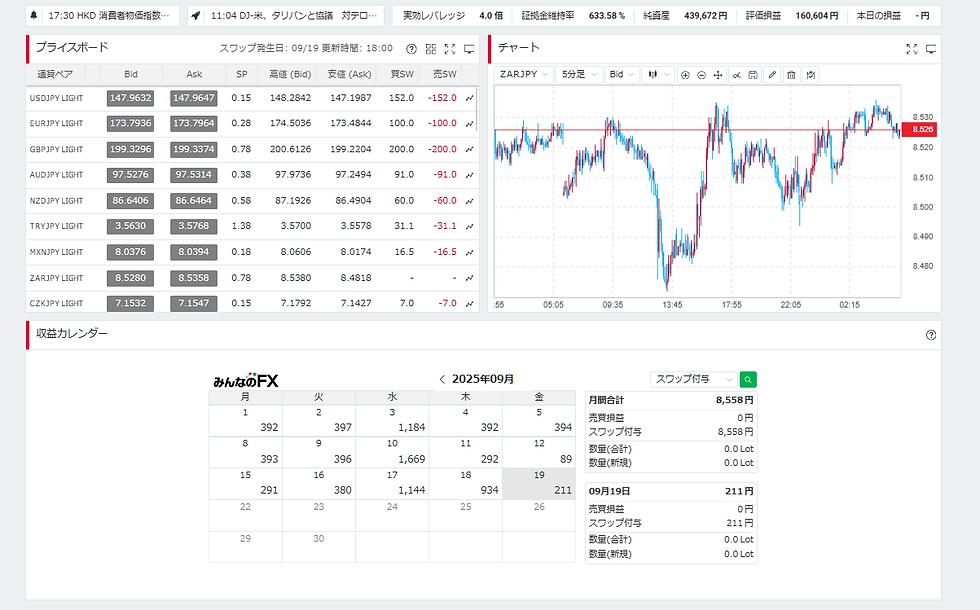Open the chart indicators settings icon
This screenshot has height=610, width=980.
(737, 75)
